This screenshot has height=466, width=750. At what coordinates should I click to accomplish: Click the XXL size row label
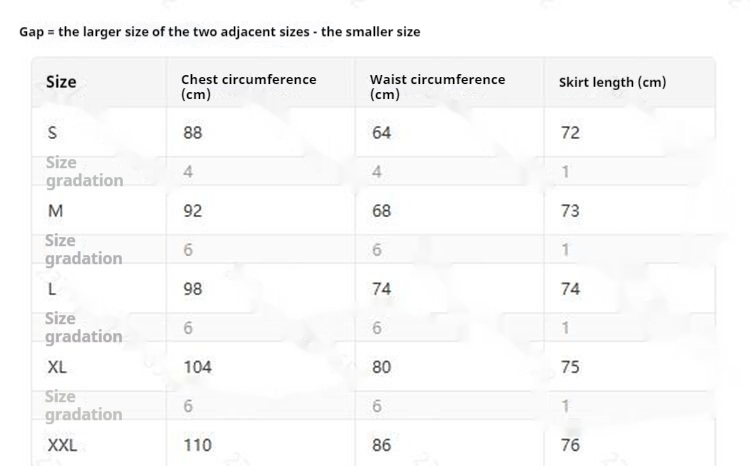62,445
